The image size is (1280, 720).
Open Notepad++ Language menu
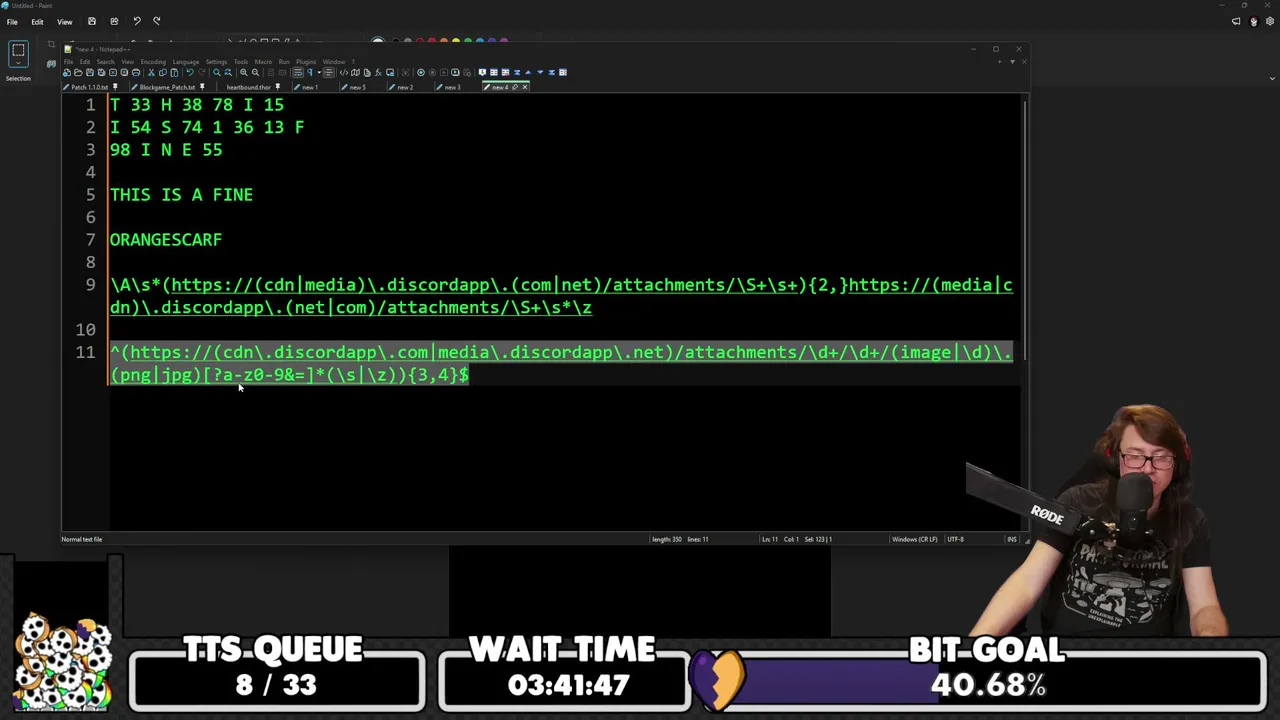185,62
